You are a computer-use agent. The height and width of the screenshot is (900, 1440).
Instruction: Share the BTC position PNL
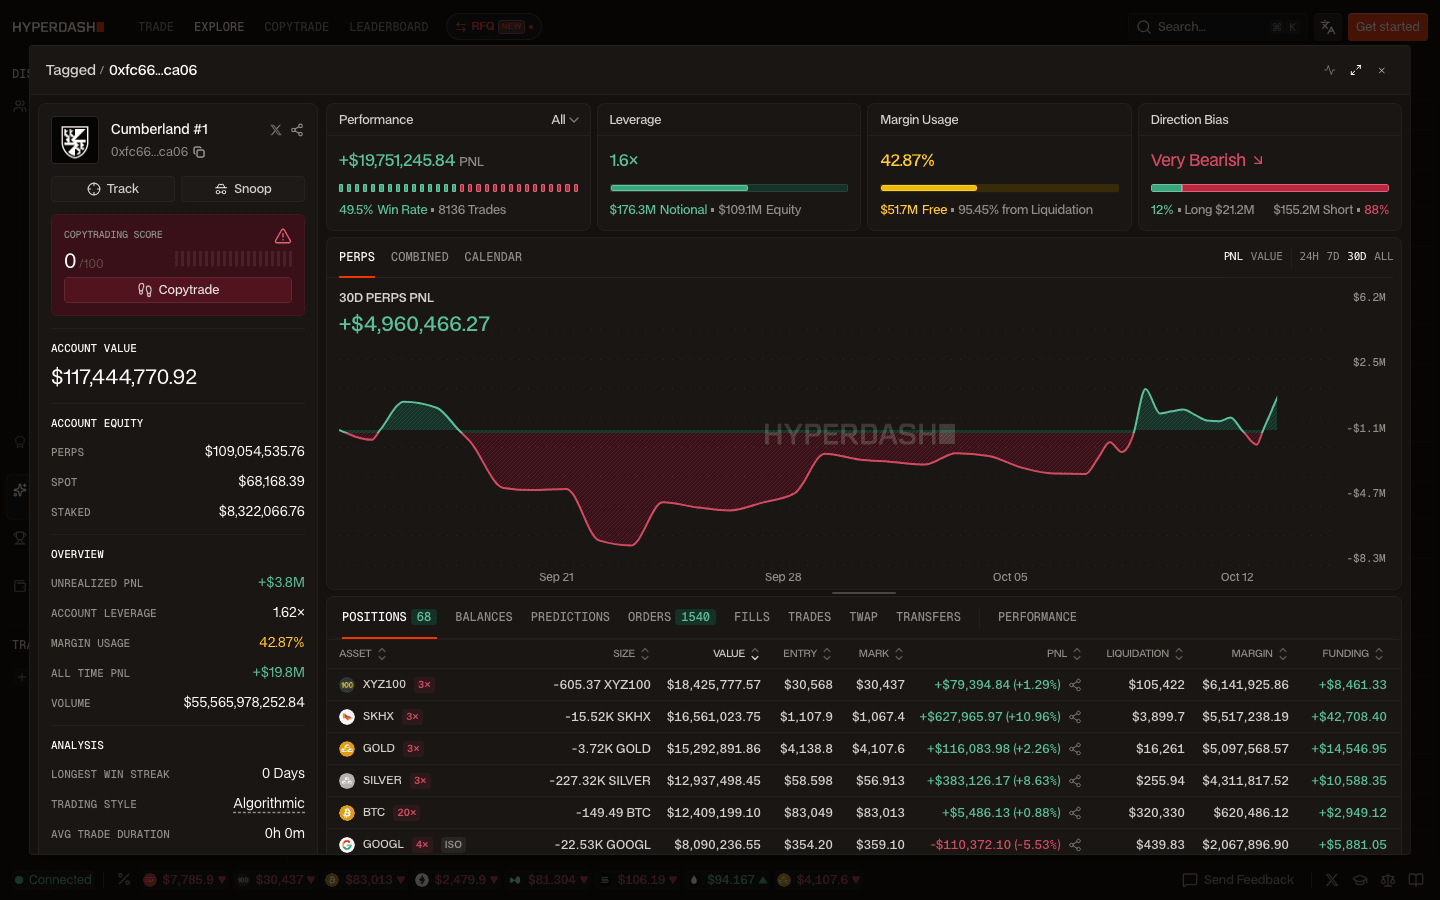point(1076,813)
